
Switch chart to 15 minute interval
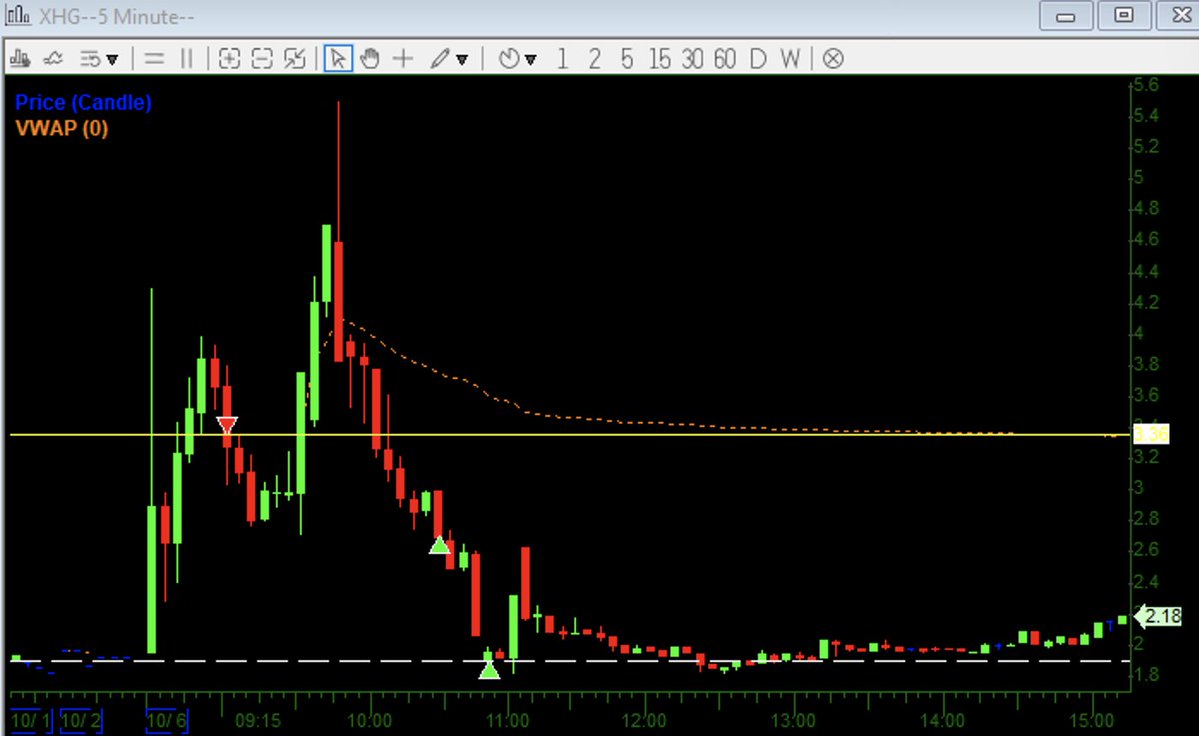coord(659,59)
